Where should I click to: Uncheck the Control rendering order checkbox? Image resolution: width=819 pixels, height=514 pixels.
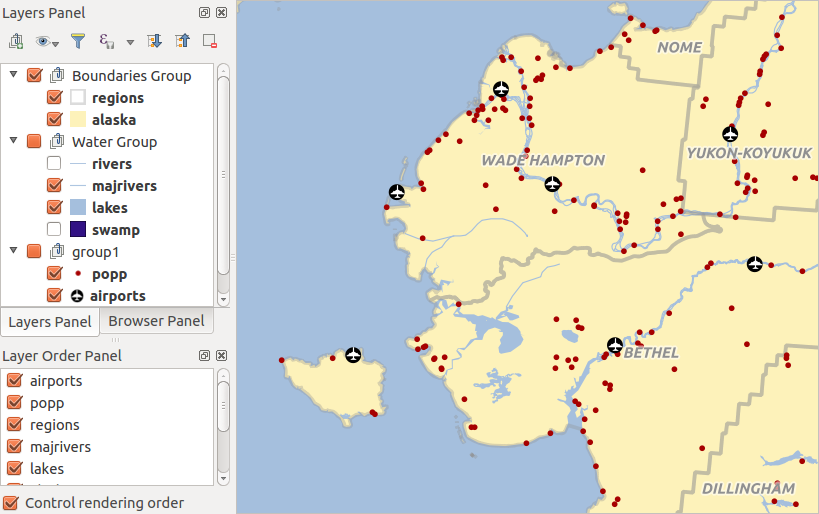coord(12,503)
